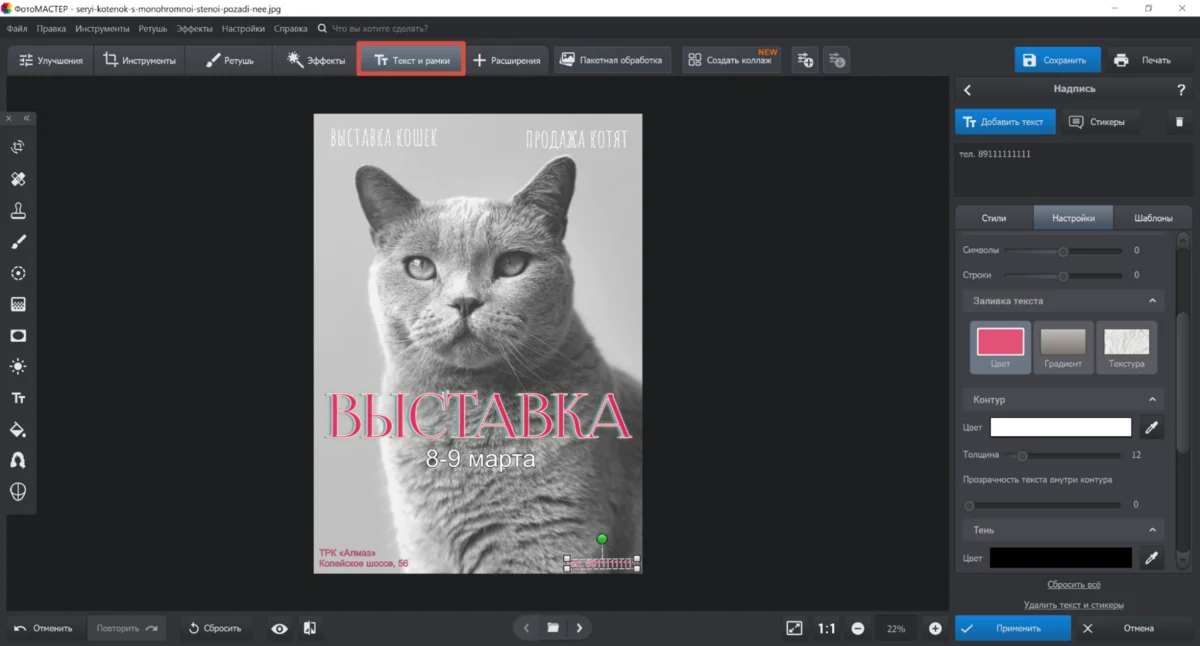Image resolution: width=1200 pixels, height=646 pixels.
Task: Pick the brush tool from the sidebar
Action: pyautogui.click(x=17, y=241)
